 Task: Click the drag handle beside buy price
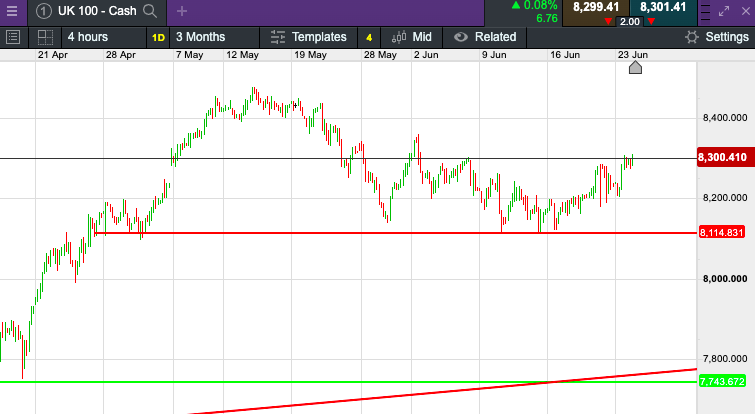click(704, 12)
